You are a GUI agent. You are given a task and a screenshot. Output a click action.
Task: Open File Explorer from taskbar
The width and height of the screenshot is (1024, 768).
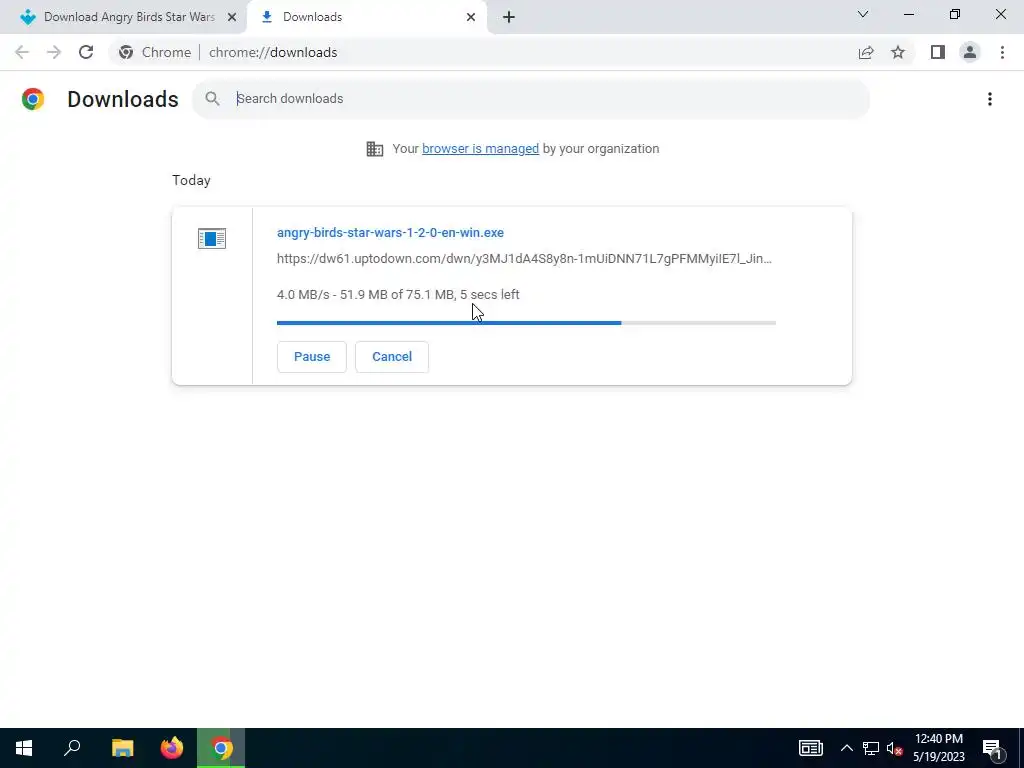[x=122, y=748]
